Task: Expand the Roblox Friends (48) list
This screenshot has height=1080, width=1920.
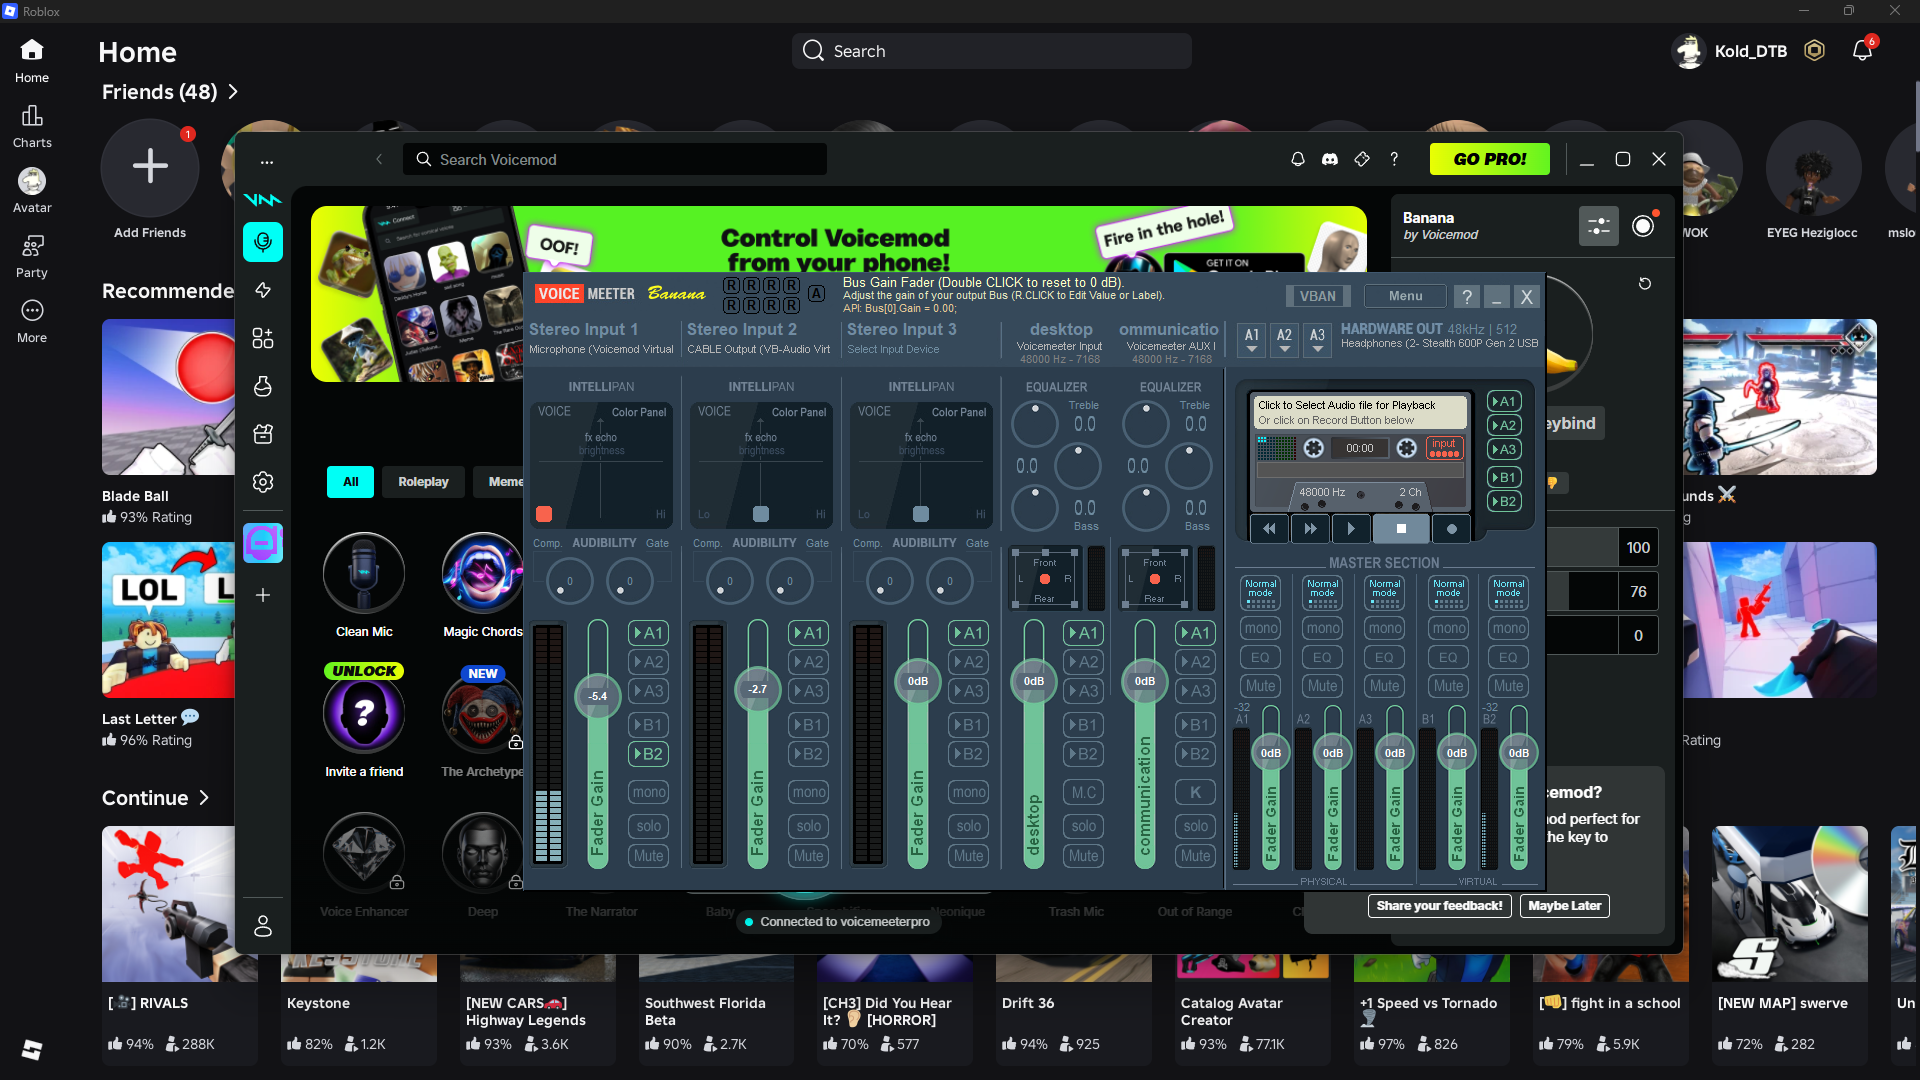Action: pyautogui.click(x=170, y=92)
